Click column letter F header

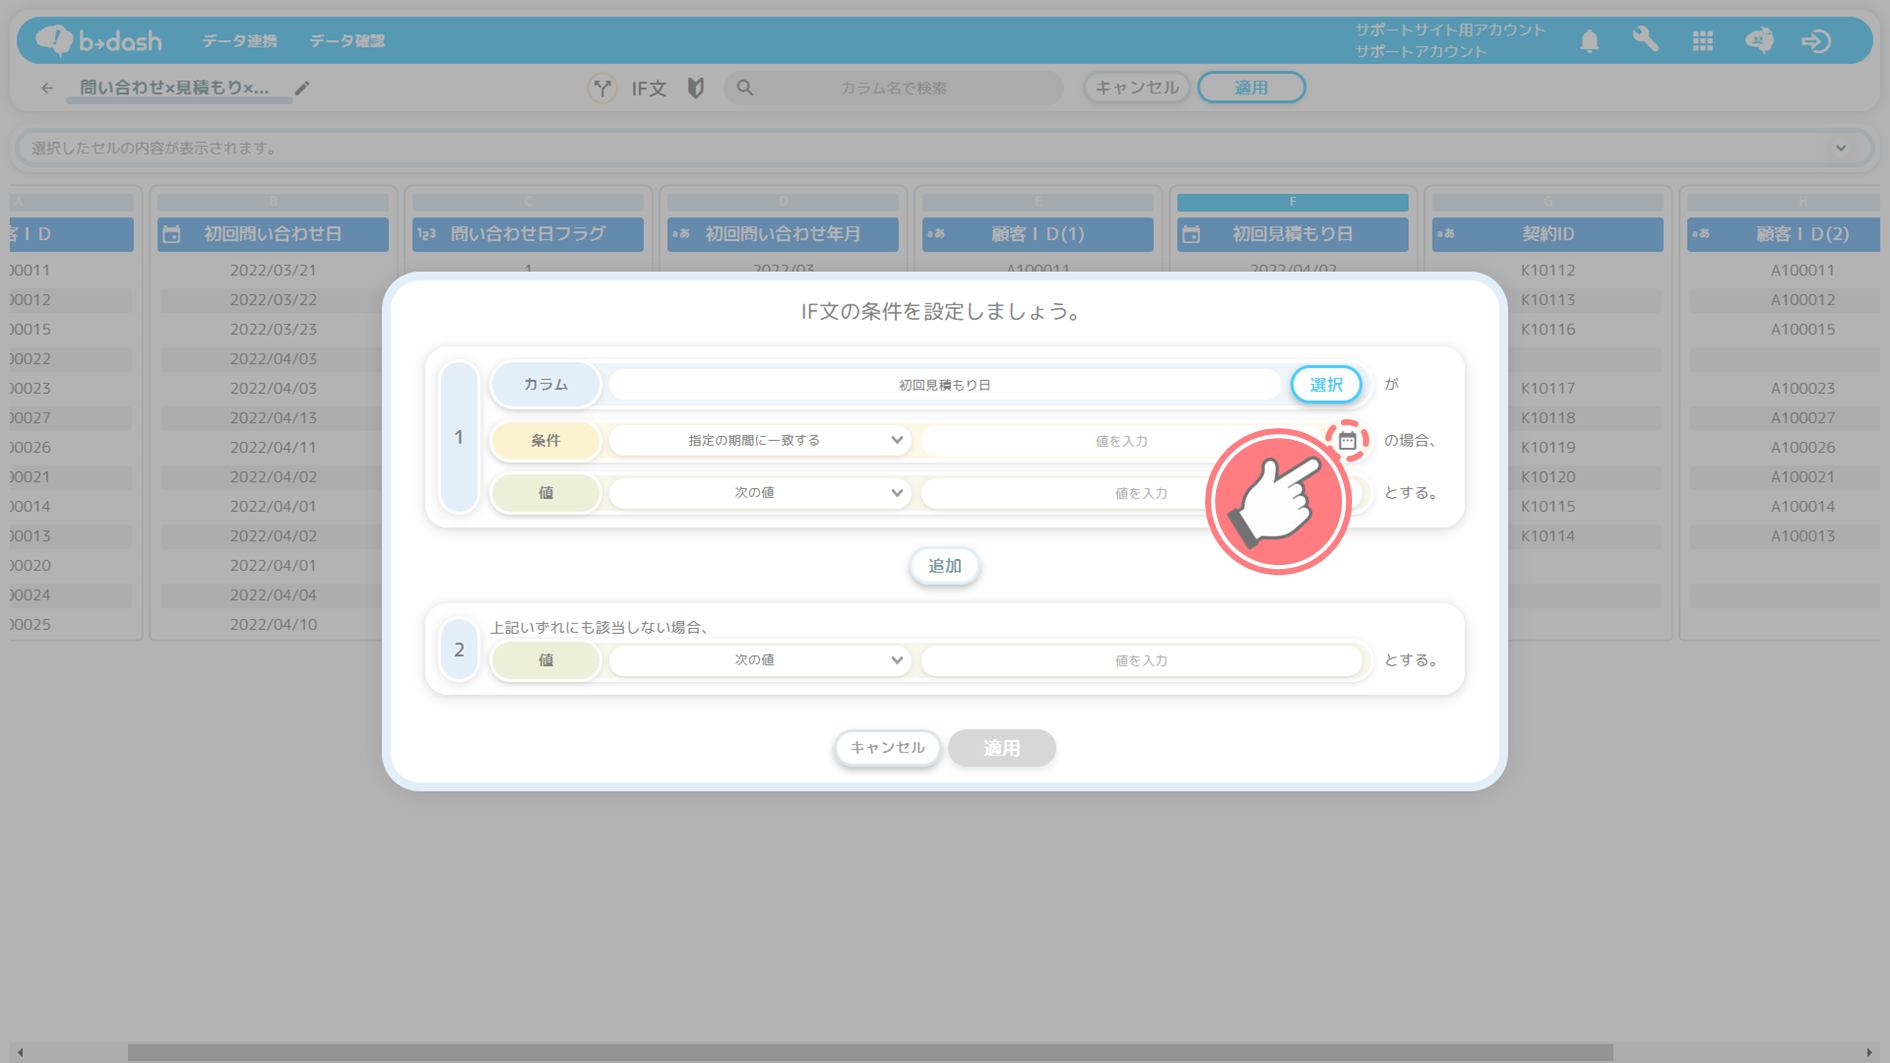pyautogui.click(x=1293, y=202)
